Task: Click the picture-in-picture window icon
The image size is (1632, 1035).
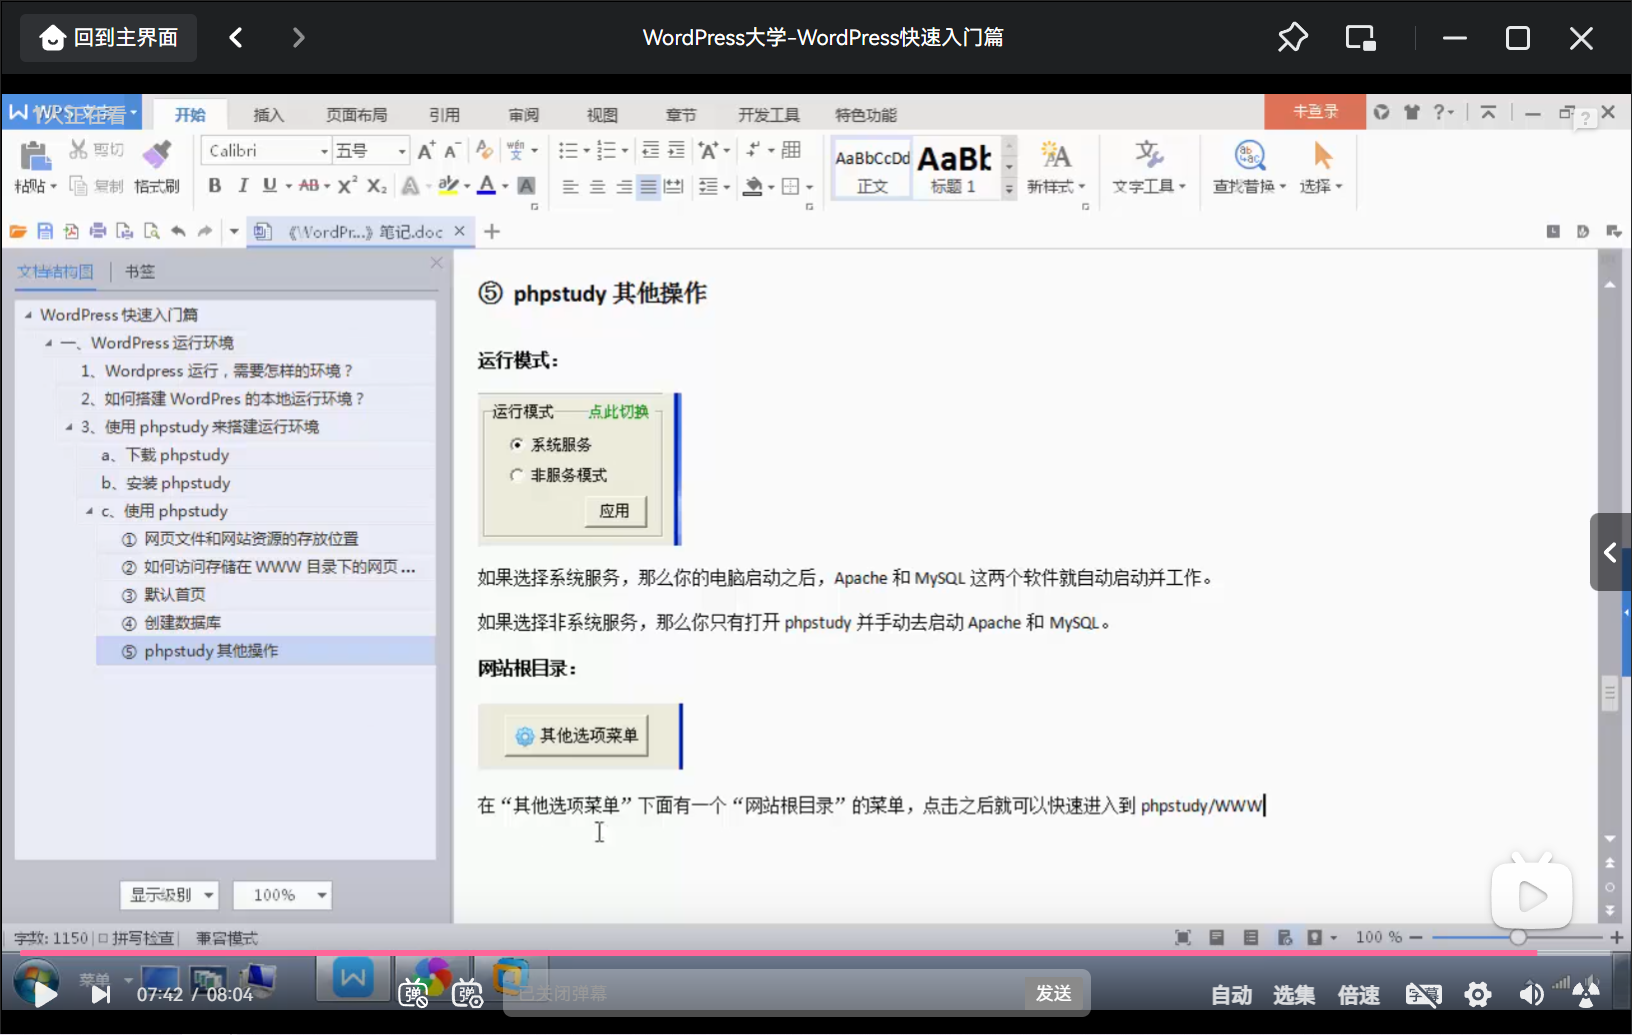Action: [1360, 38]
